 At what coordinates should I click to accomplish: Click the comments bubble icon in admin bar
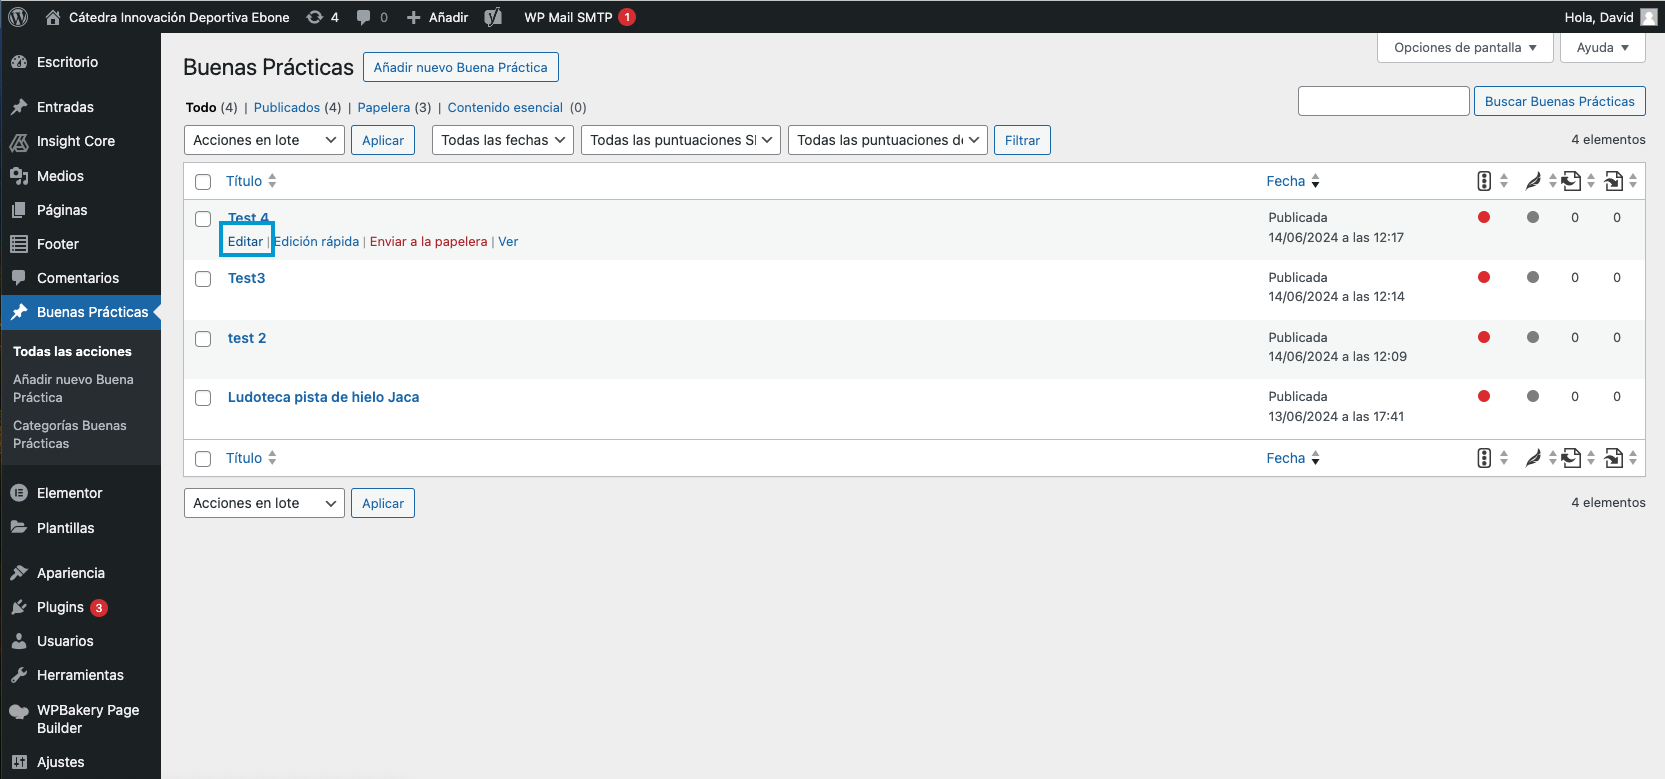364,17
